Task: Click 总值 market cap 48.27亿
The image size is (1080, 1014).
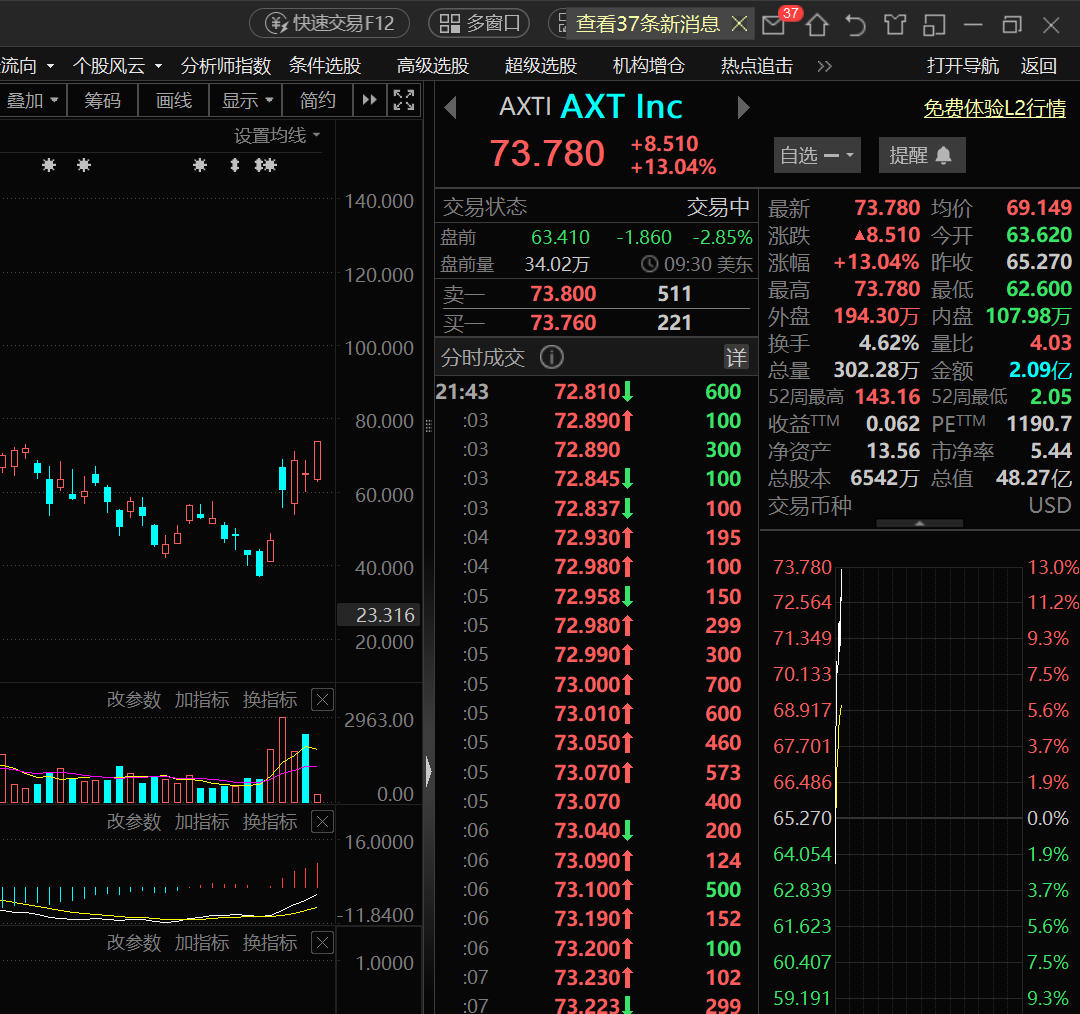Action: (1034, 478)
